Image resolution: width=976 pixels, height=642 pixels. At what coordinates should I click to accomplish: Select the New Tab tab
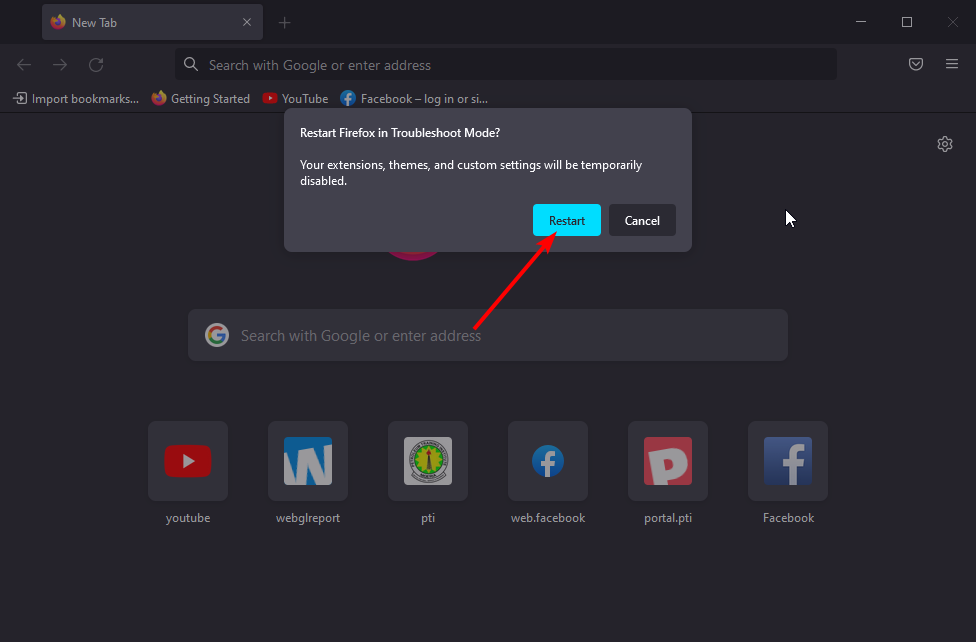(x=152, y=22)
